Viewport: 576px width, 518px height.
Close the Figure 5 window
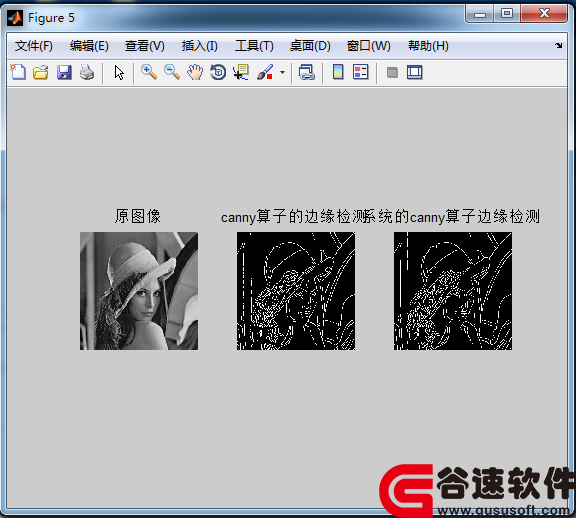(x=544, y=14)
